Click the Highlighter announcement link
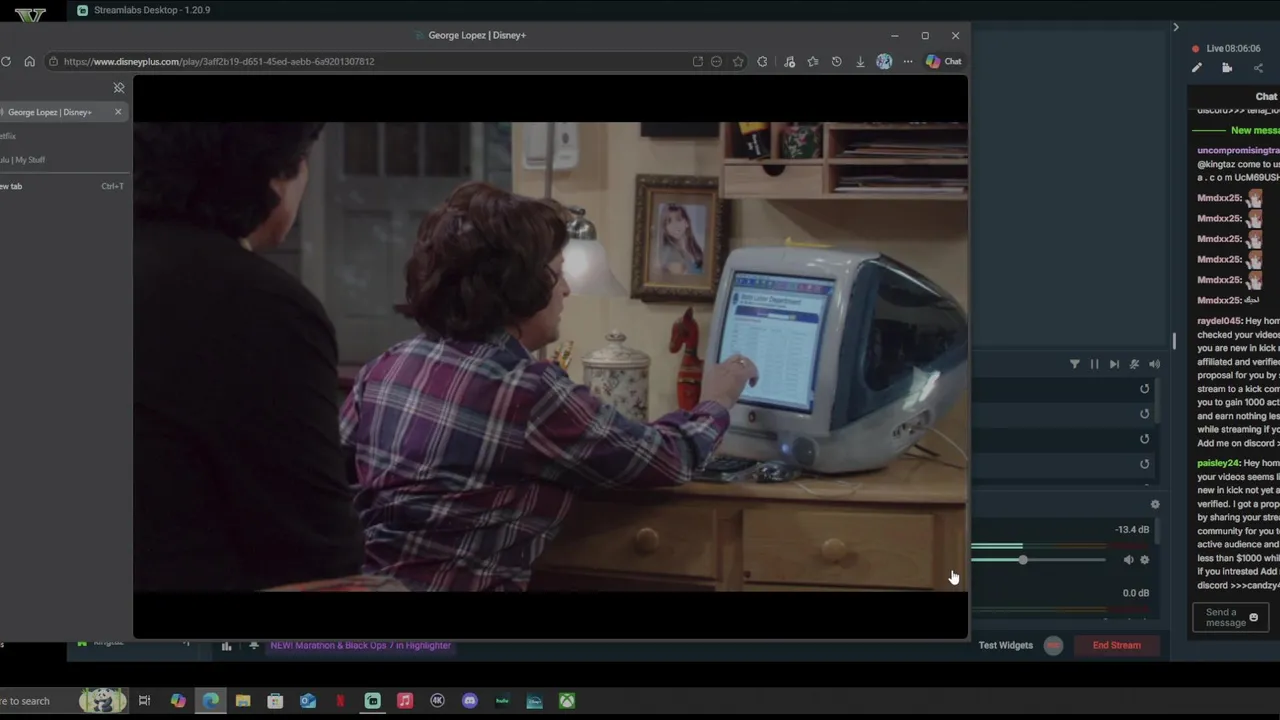 360,646
